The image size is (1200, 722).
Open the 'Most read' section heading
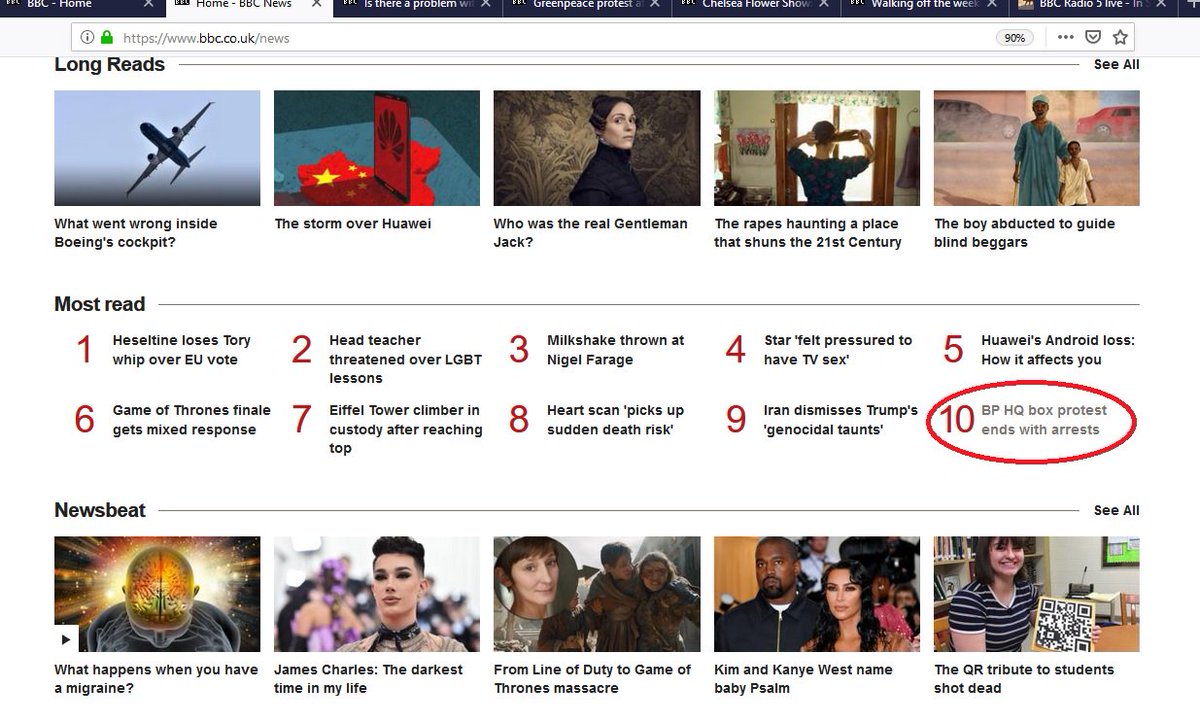[x=99, y=304]
